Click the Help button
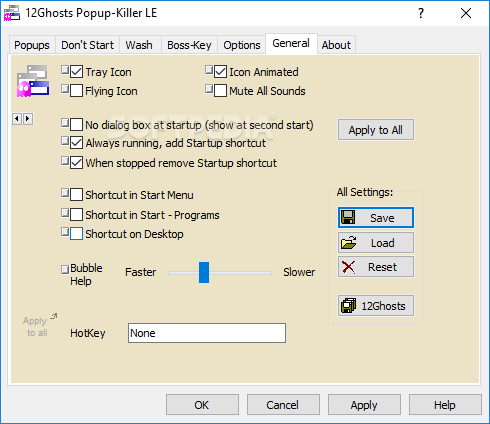 coord(445,405)
